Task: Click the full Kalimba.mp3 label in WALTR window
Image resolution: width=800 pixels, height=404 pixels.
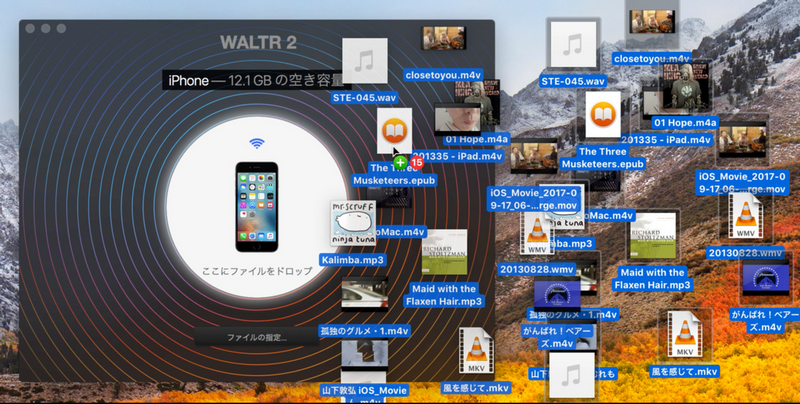Action: coord(353,260)
